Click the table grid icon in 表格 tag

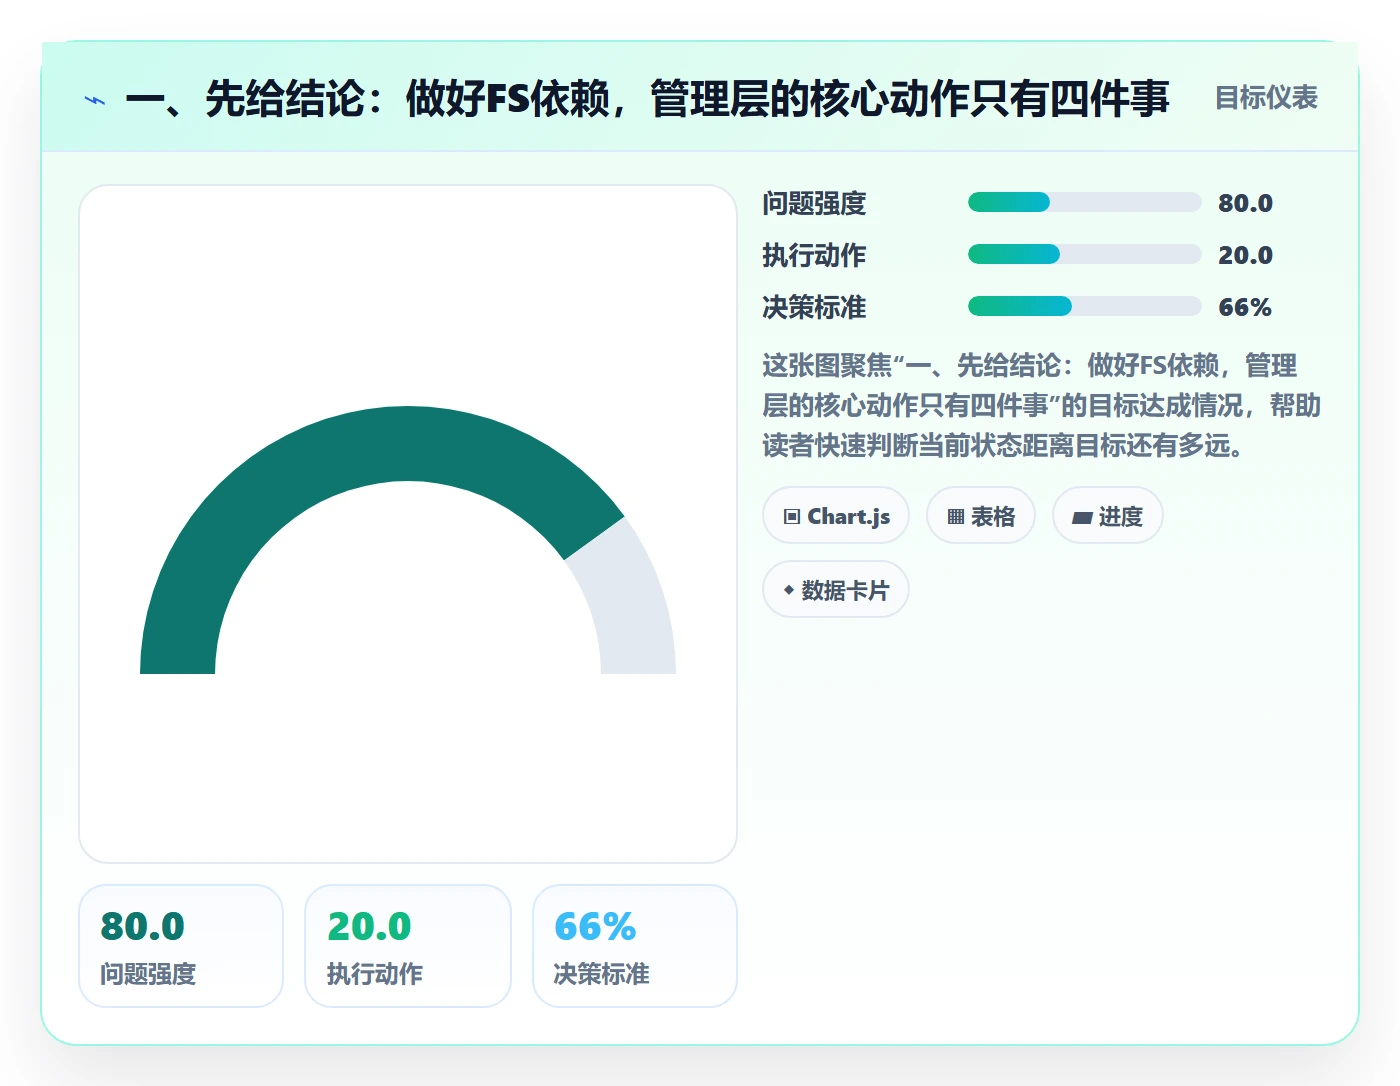click(956, 517)
